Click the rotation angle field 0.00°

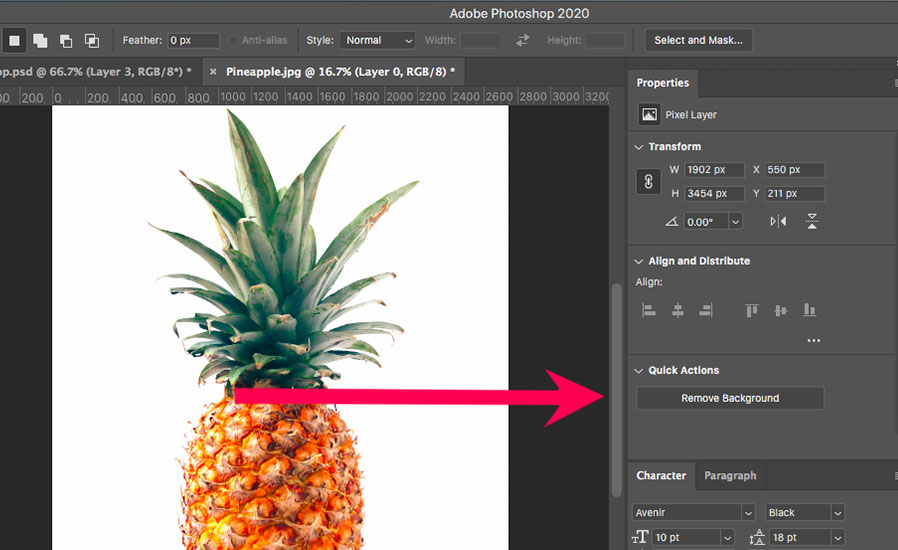coord(706,222)
